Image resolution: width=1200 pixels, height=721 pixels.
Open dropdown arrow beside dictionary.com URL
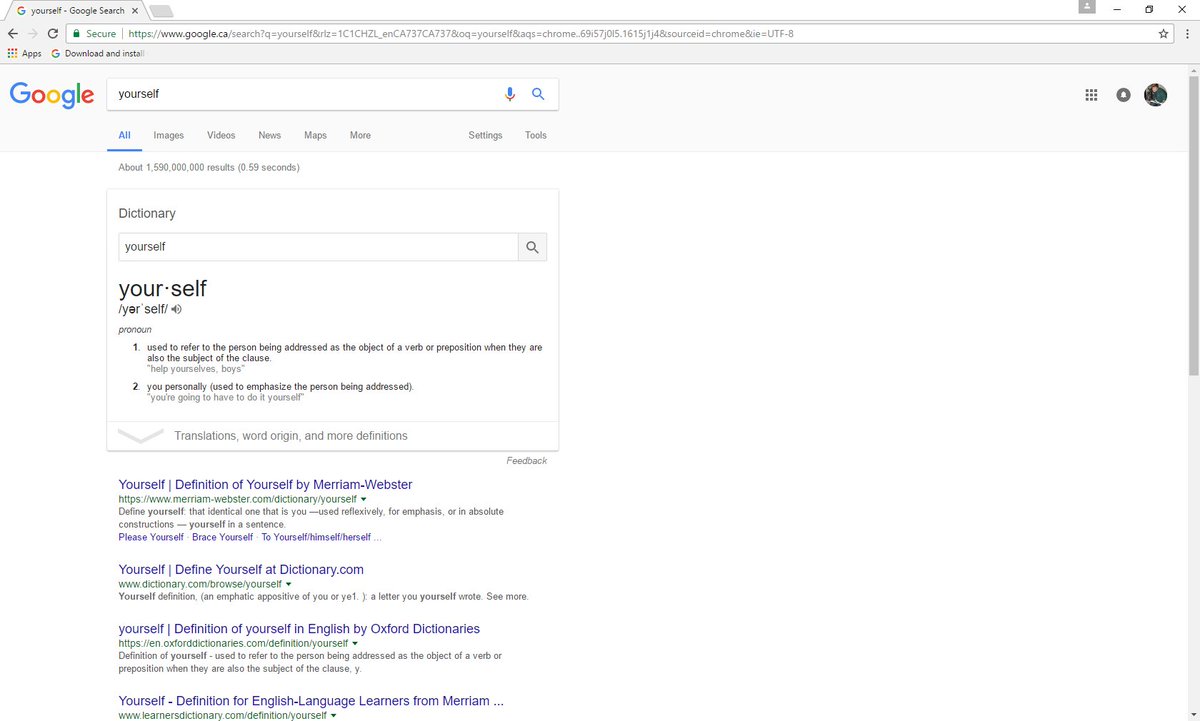tap(288, 584)
